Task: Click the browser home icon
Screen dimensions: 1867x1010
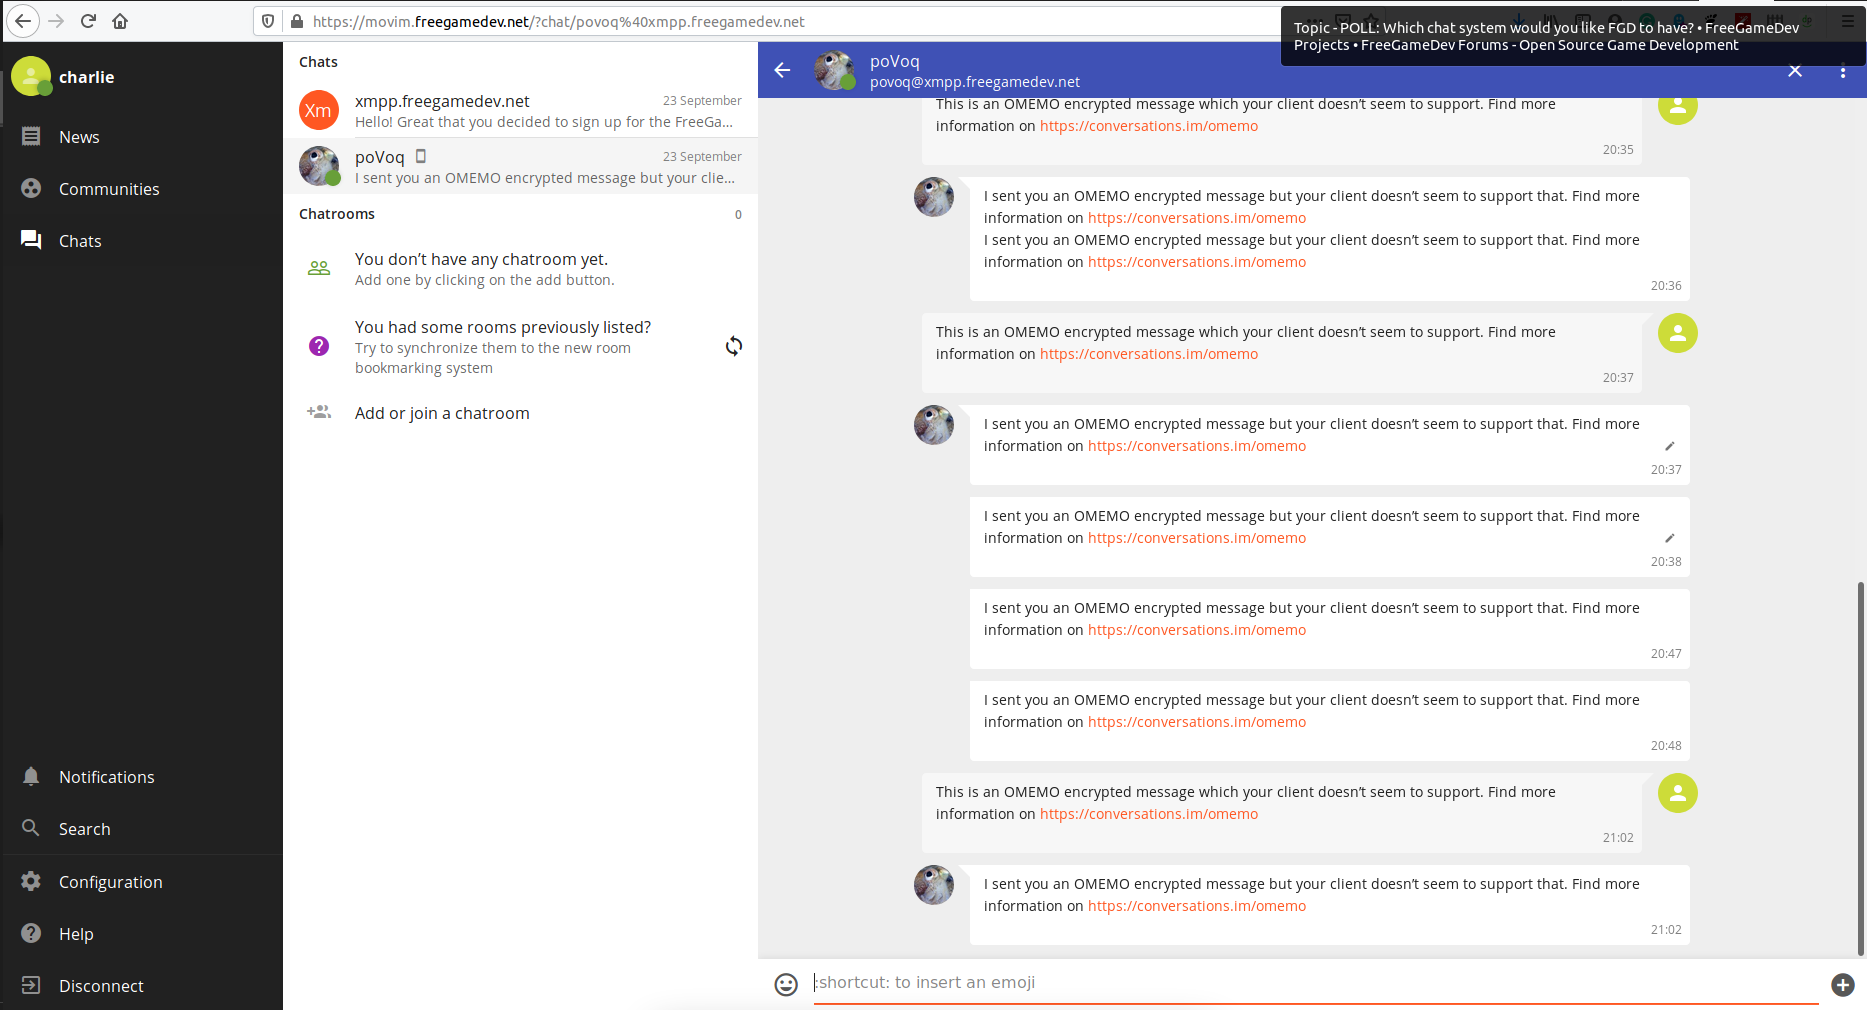Action: (x=120, y=21)
